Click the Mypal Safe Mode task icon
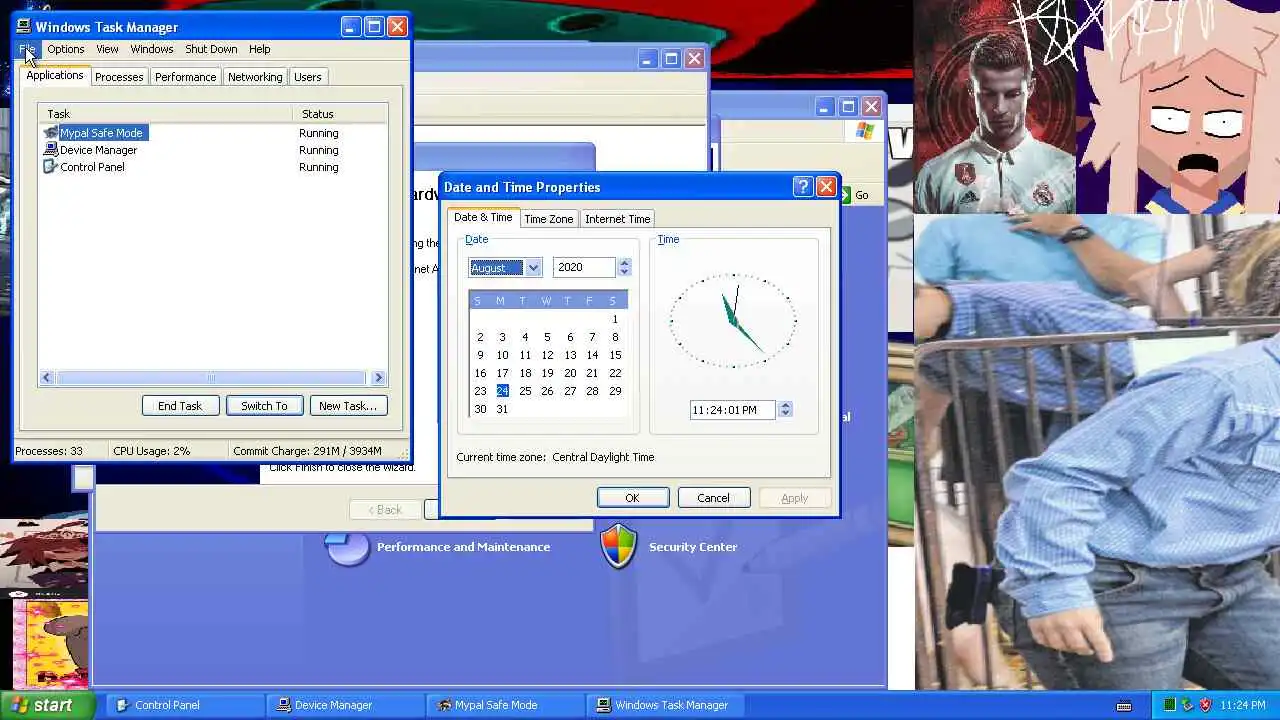Viewport: 1280px width, 720px height. (x=51, y=133)
